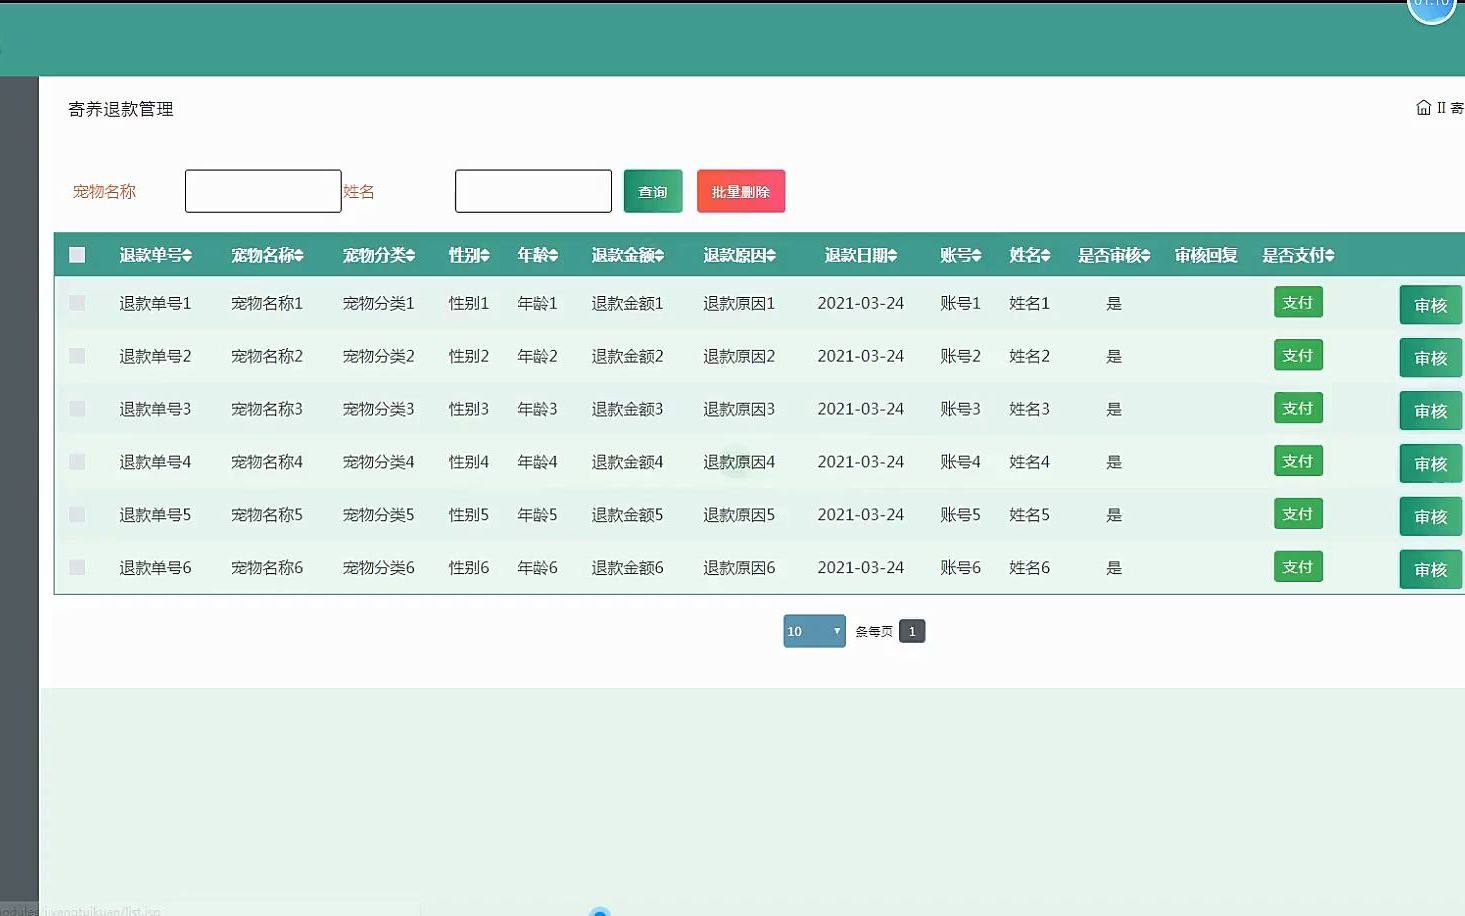The image size is (1465, 916).
Task: Check the row for 退款单号2
Action: tap(77, 356)
